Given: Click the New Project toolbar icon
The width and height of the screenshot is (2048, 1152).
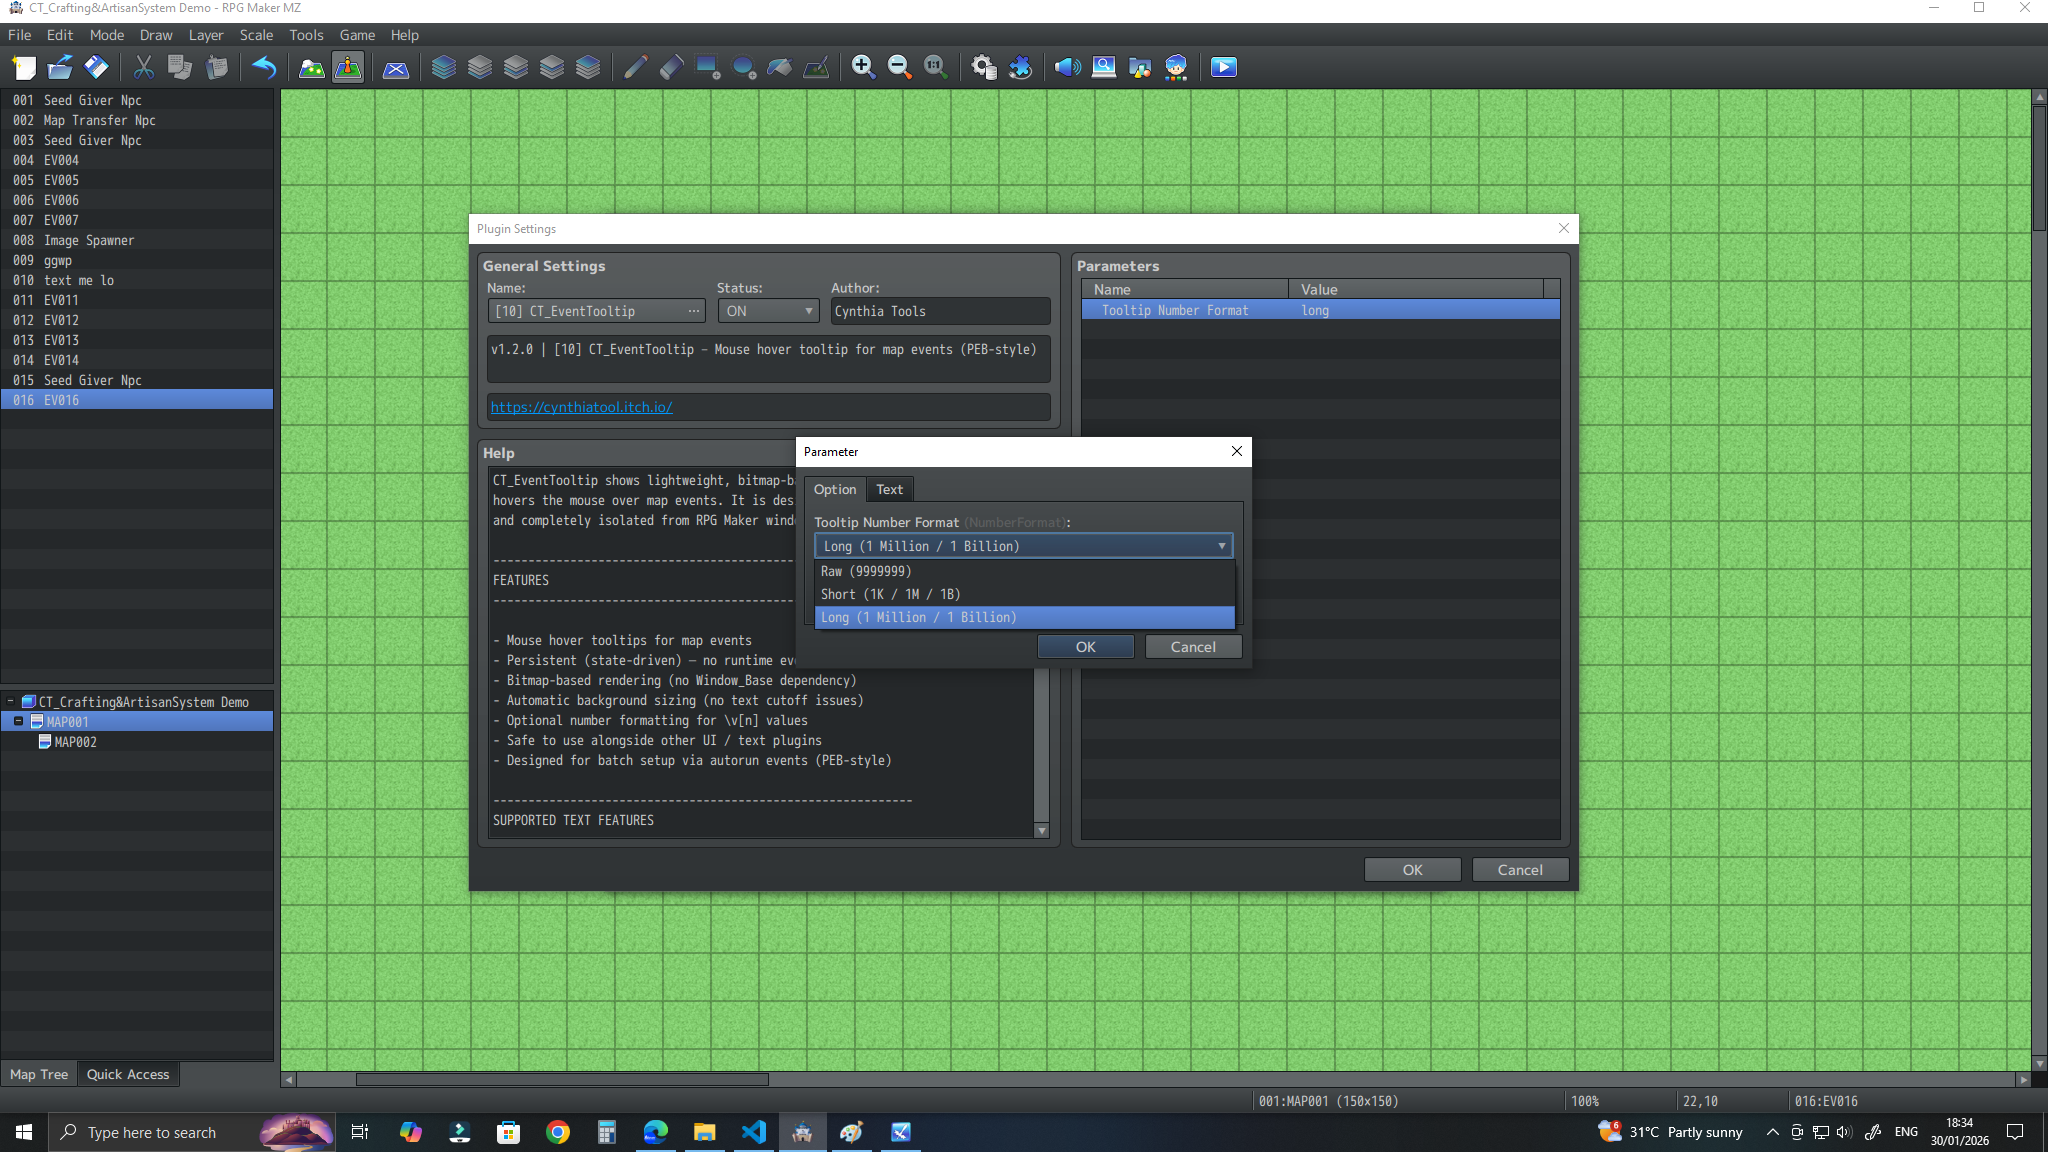Looking at the screenshot, I should 24,67.
